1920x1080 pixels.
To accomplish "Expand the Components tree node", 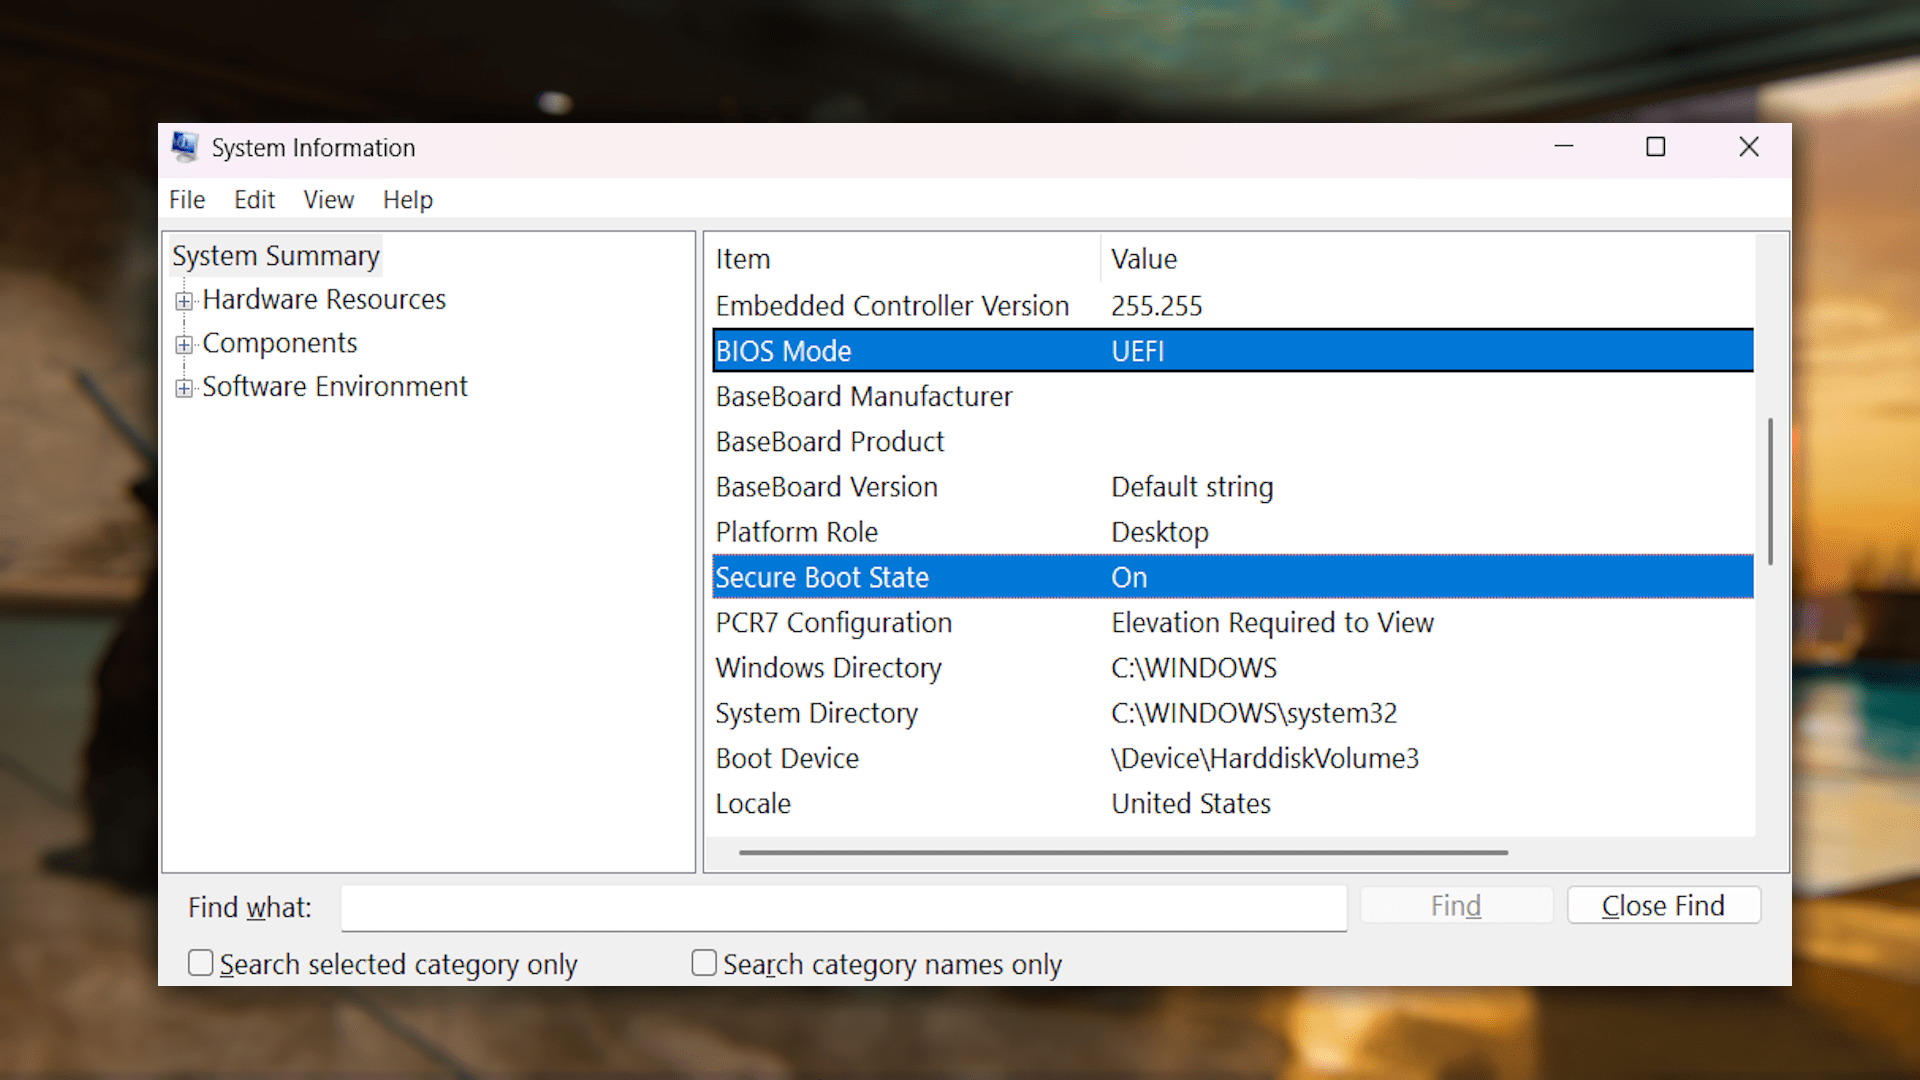I will pos(184,344).
